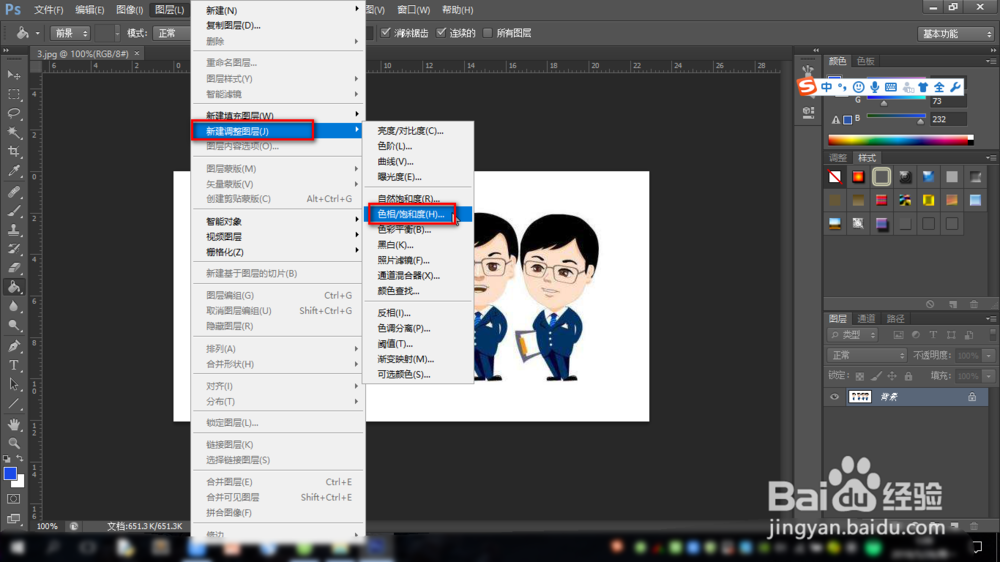Click 新建调整图层(J) menu entry

[x=277, y=131]
